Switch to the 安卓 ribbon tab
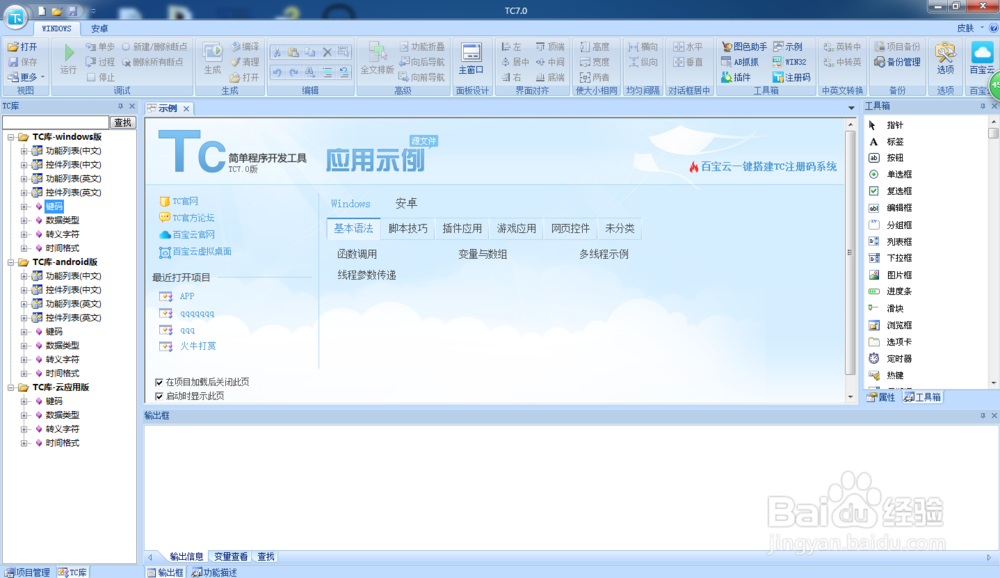Image resolution: width=1000 pixels, height=578 pixels. (x=99, y=29)
